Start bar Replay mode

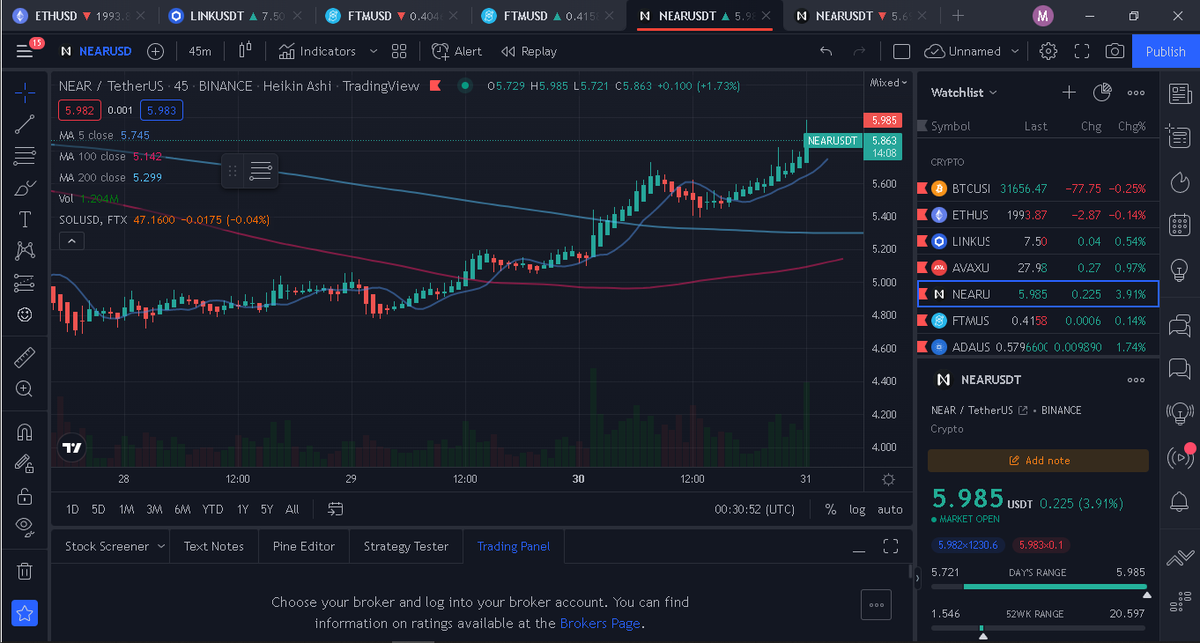pyautogui.click(x=529, y=51)
